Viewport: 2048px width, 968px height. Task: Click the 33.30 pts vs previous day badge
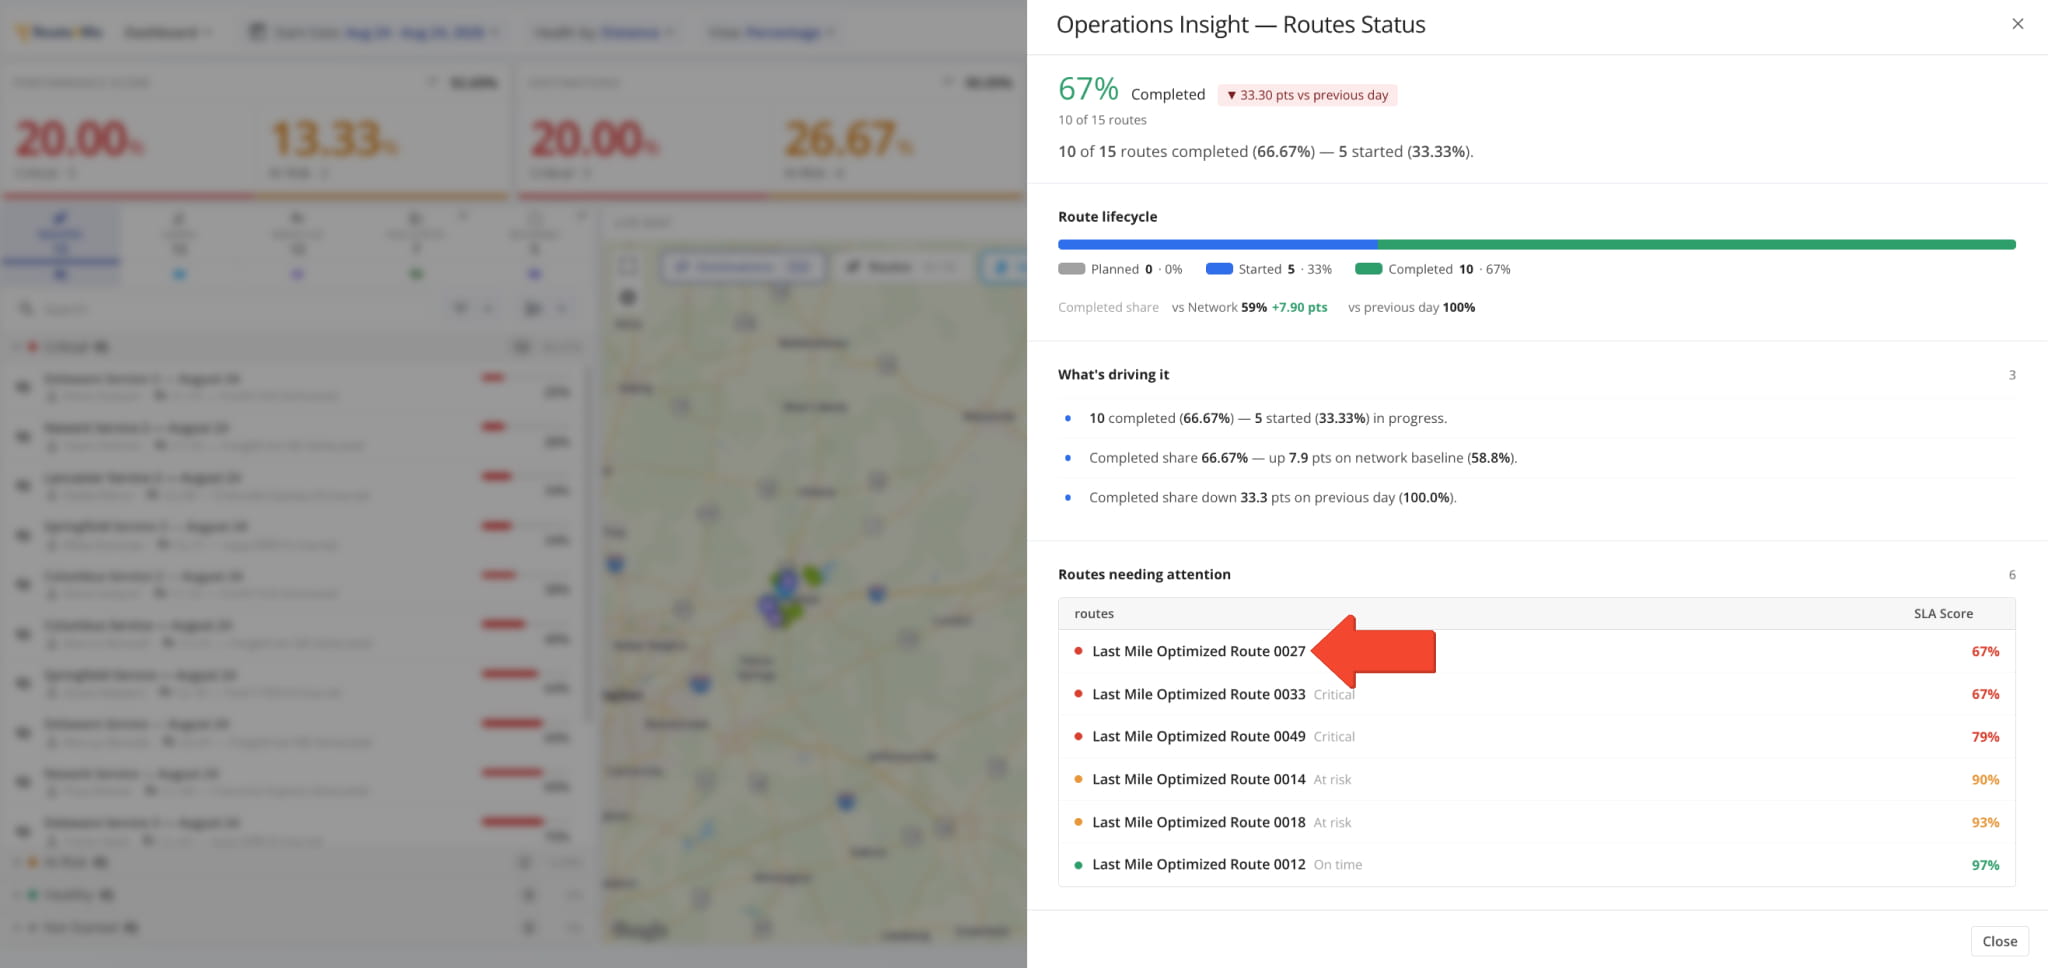tap(1307, 95)
